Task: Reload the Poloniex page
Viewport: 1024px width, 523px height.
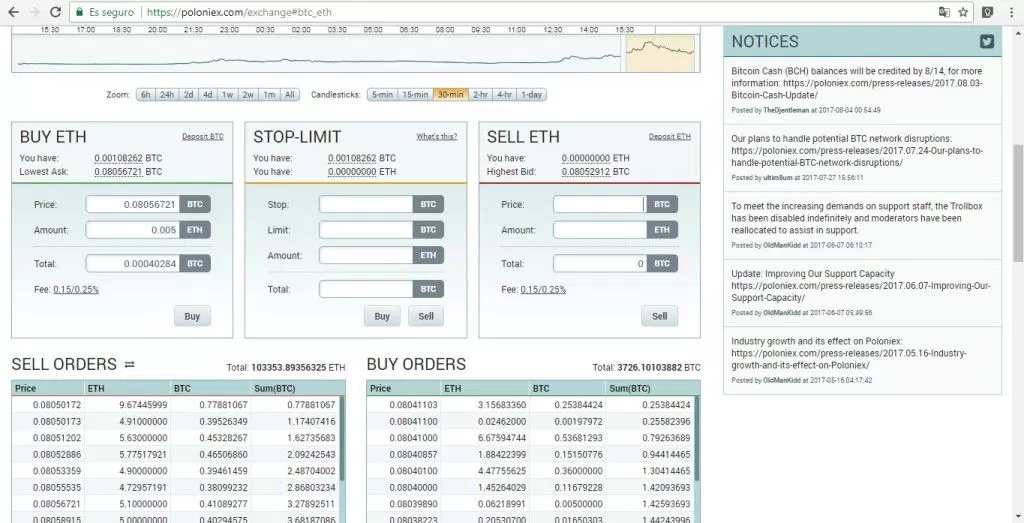Action: 56,12
